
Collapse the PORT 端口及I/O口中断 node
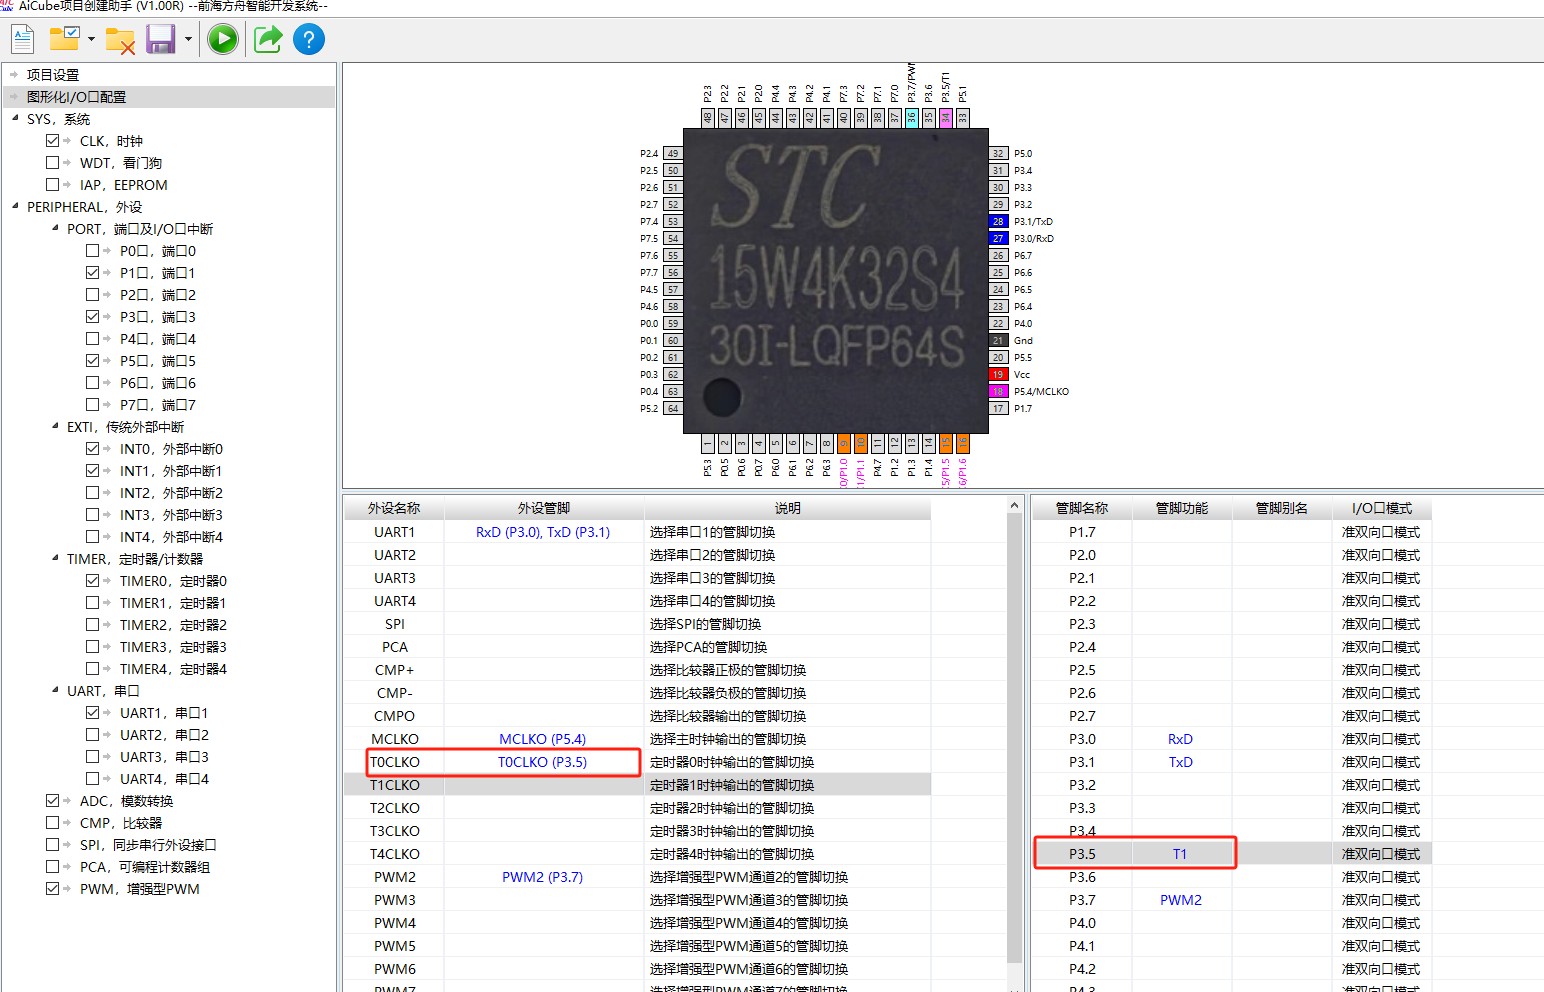point(55,229)
